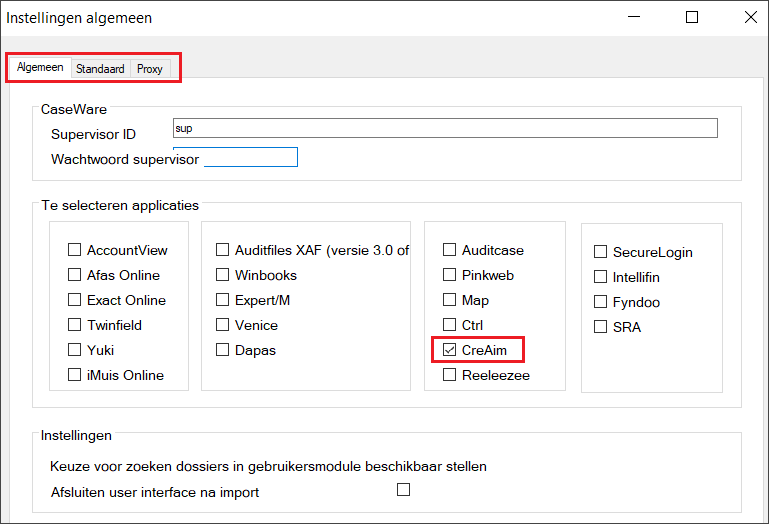Tick the Reeleezee checkbox
Viewport: 769px width, 524px height.
449,375
